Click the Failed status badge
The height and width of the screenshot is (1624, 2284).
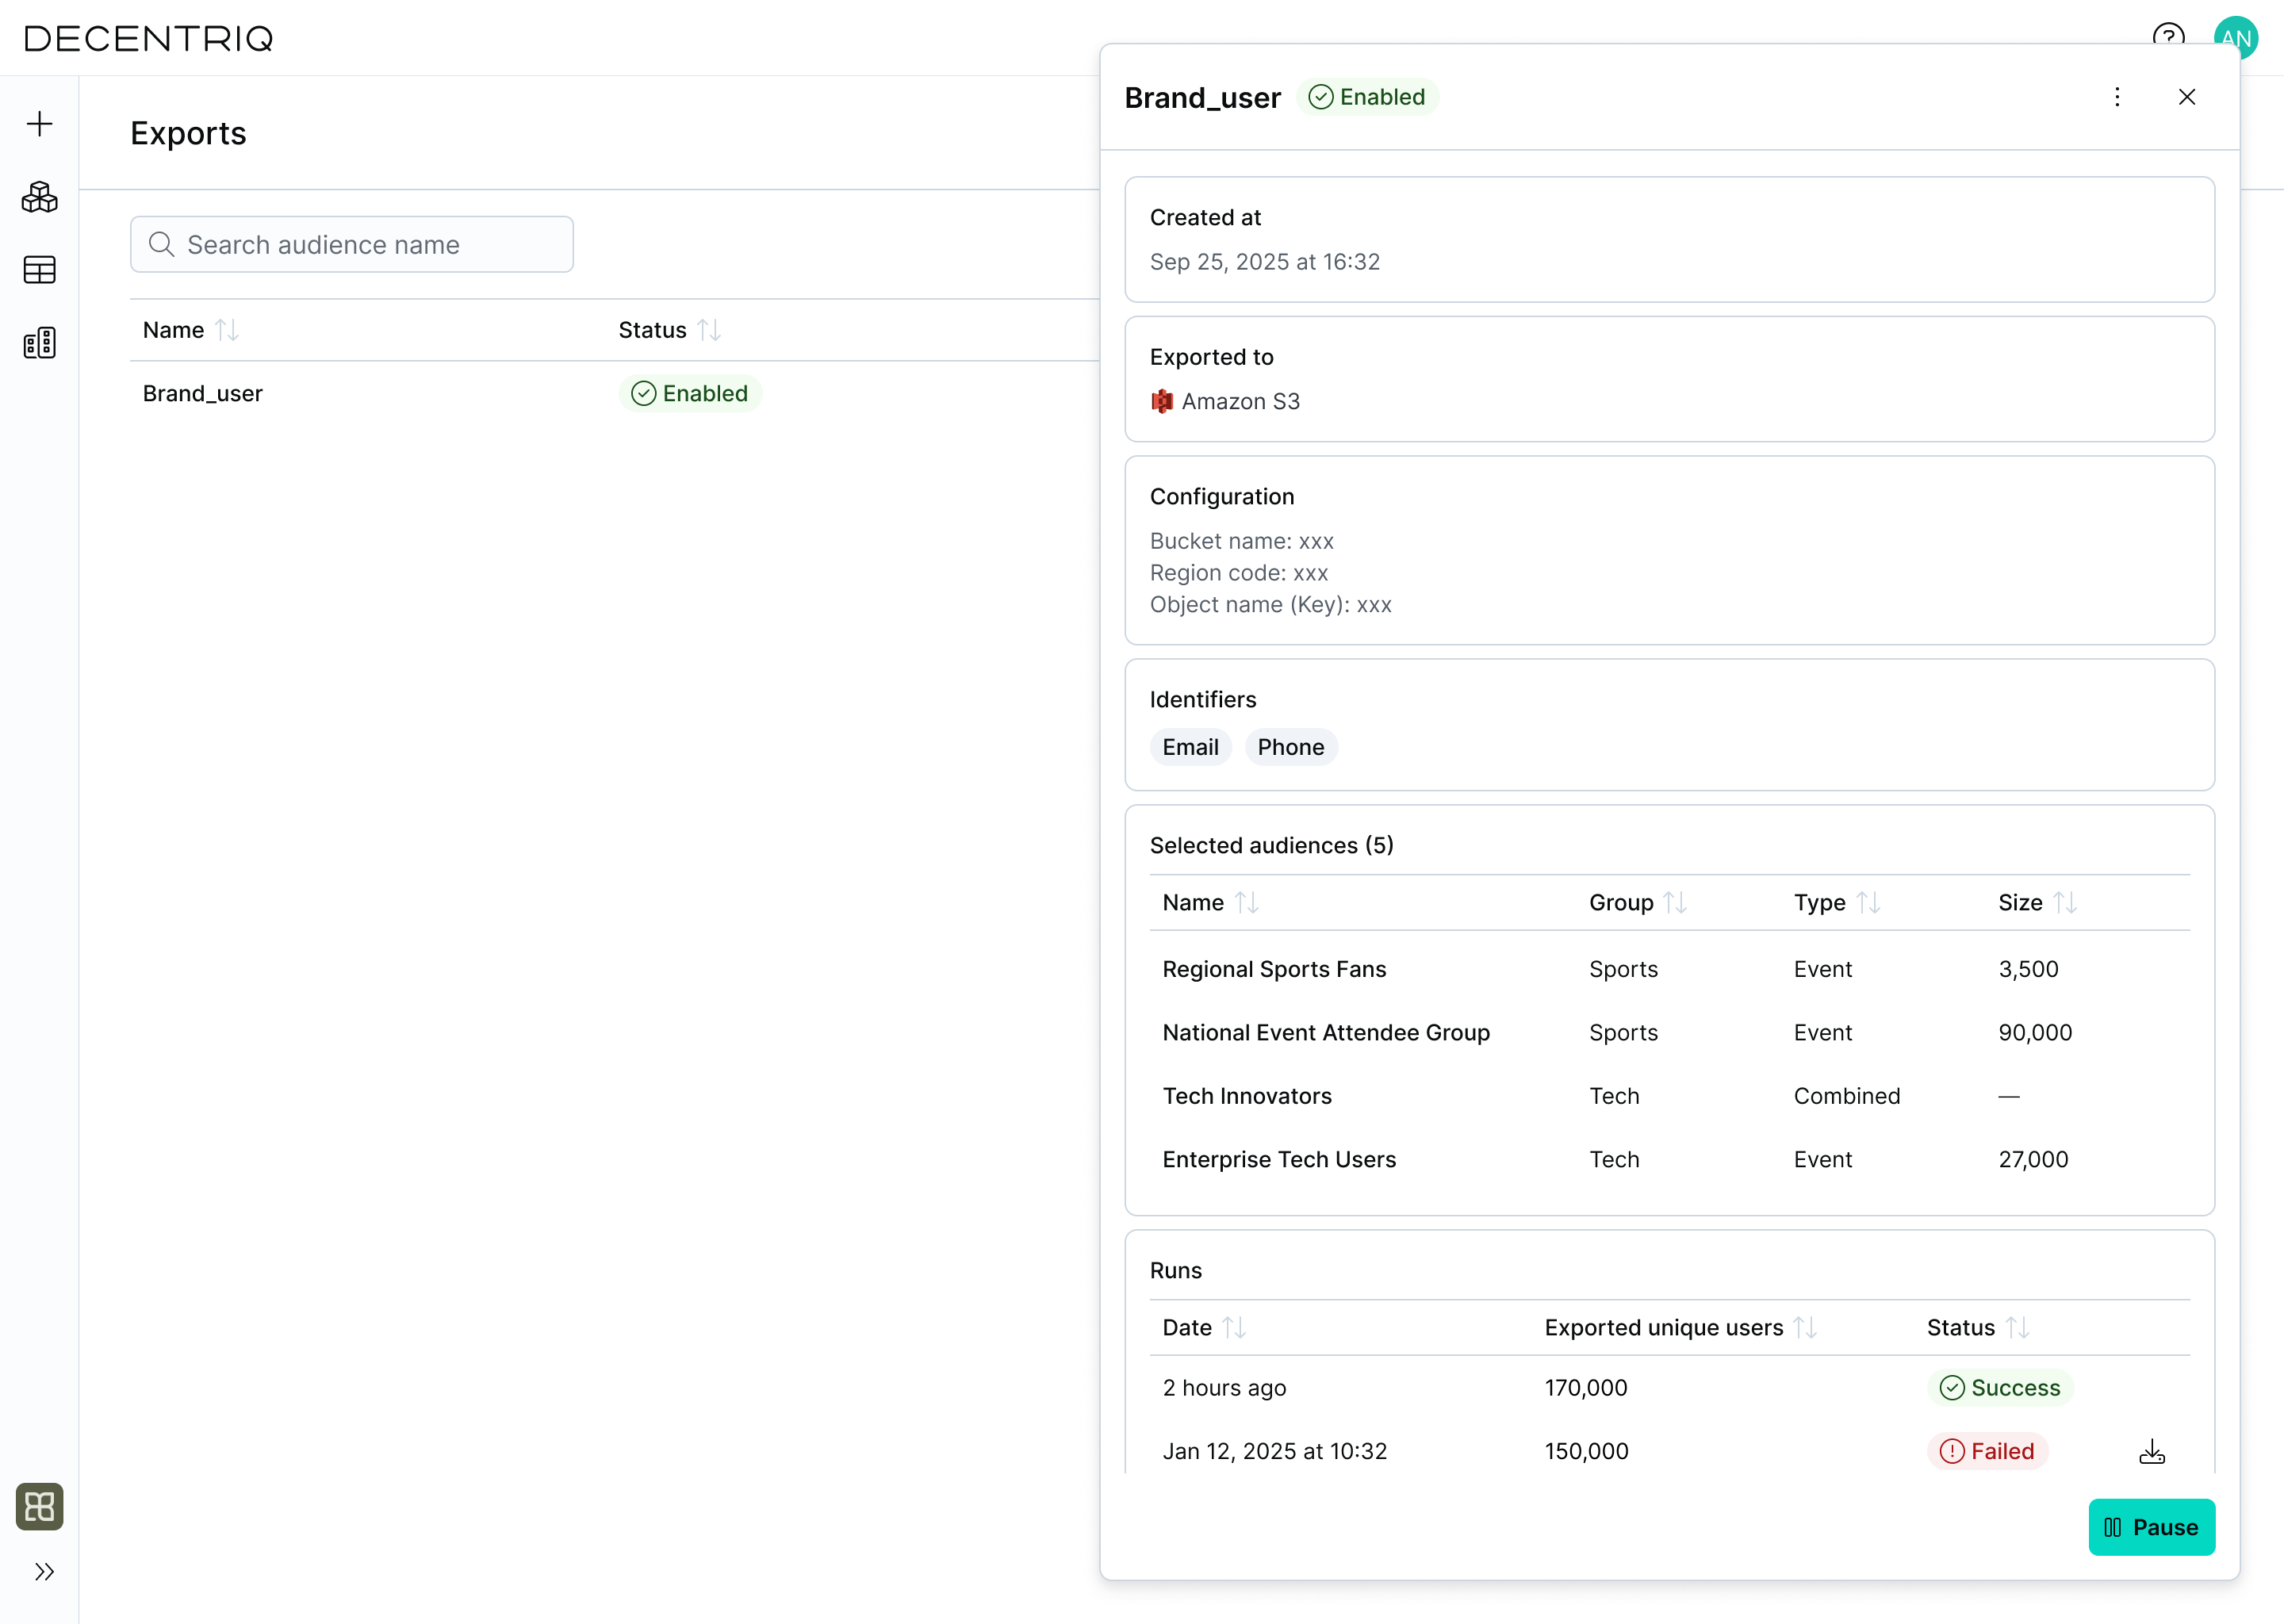1988,1451
